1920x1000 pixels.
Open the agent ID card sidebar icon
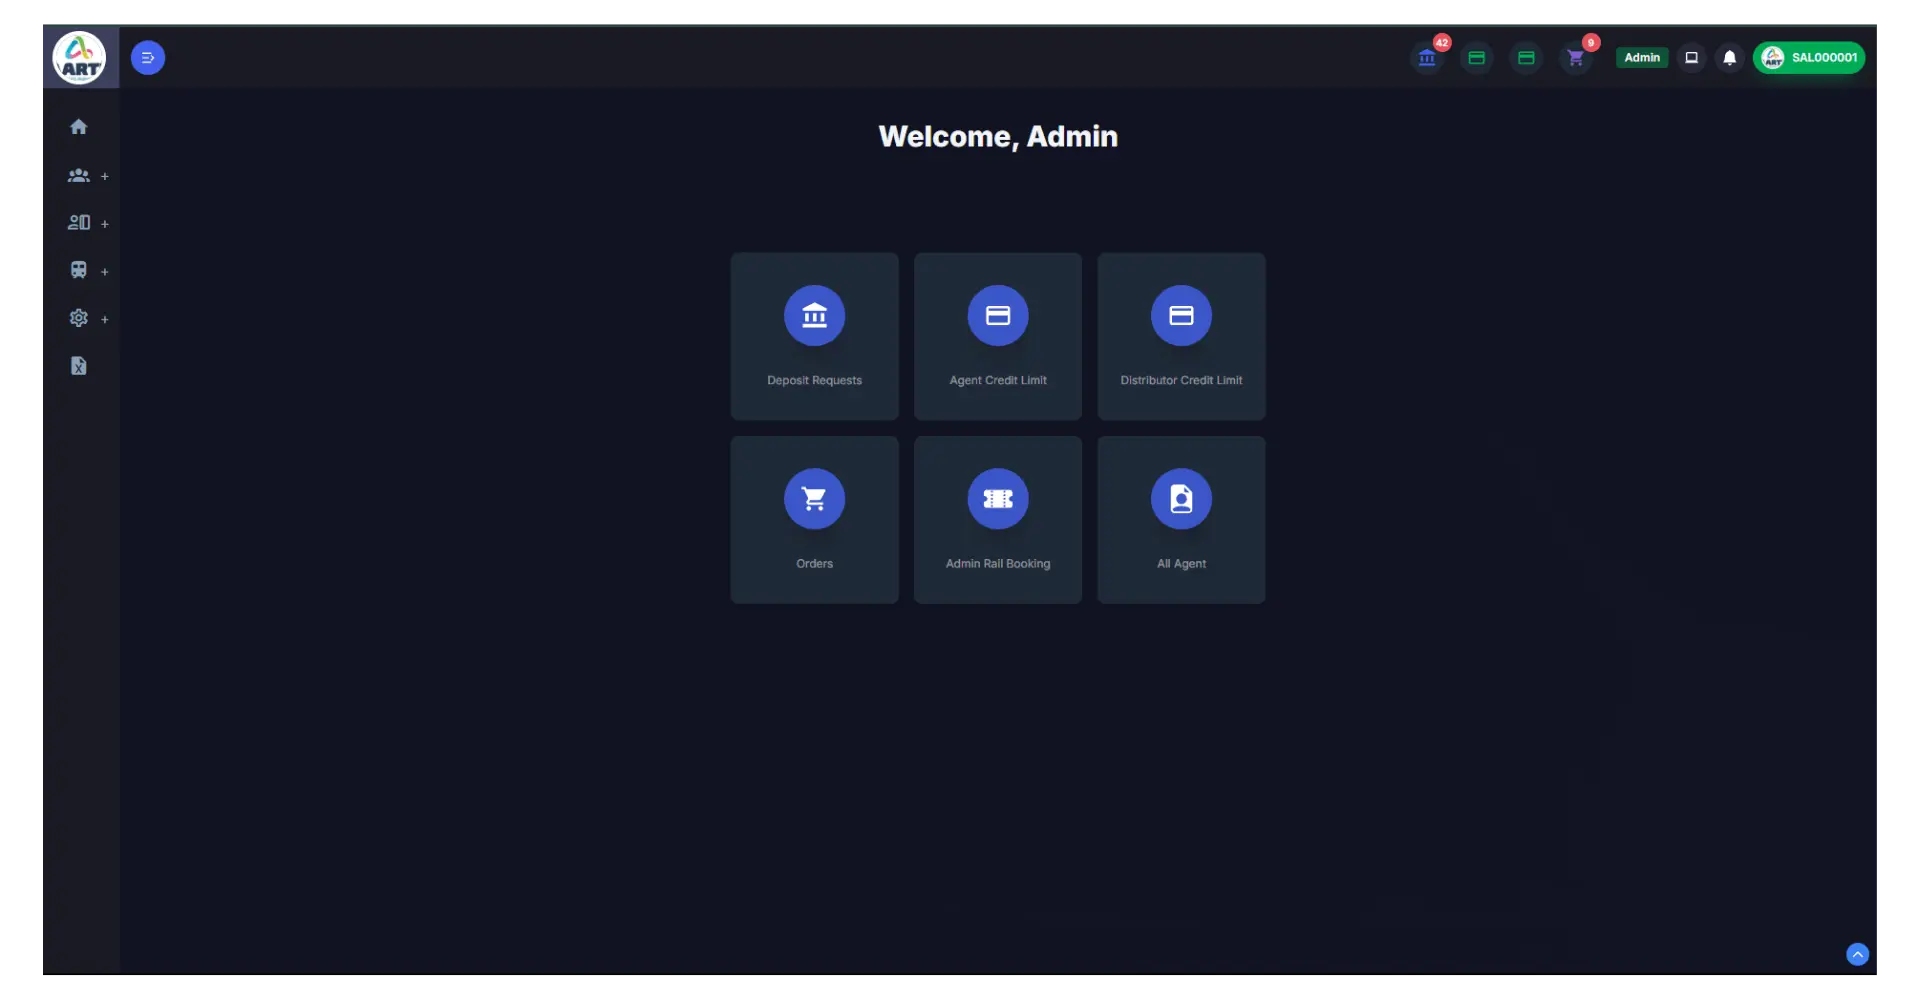(x=79, y=223)
